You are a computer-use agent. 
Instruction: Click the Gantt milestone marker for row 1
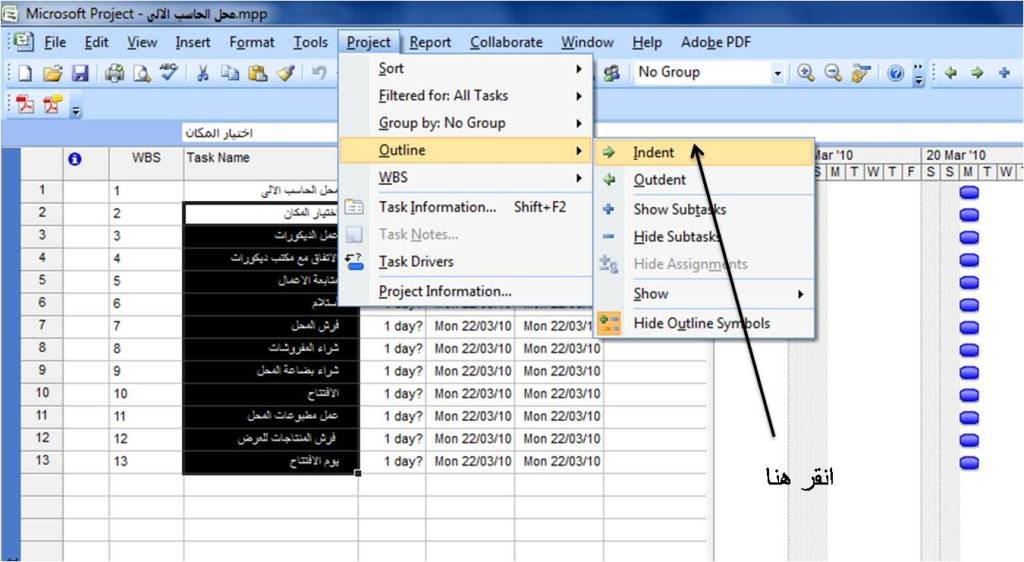coord(969,192)
